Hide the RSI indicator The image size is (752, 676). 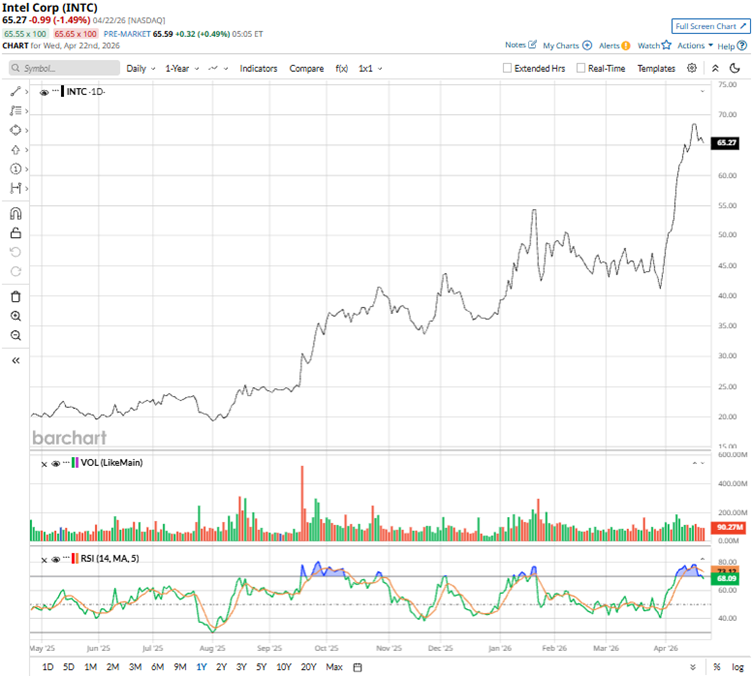(56, 559)
